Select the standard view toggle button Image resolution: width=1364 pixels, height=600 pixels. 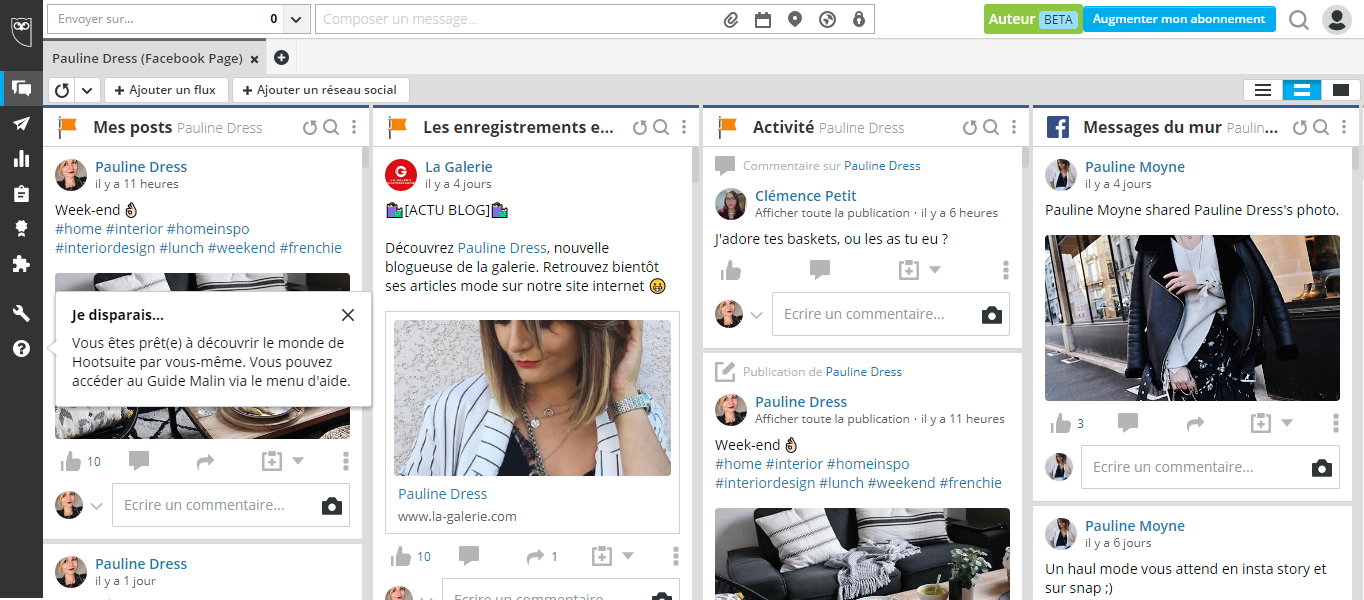coord(1302,90)
